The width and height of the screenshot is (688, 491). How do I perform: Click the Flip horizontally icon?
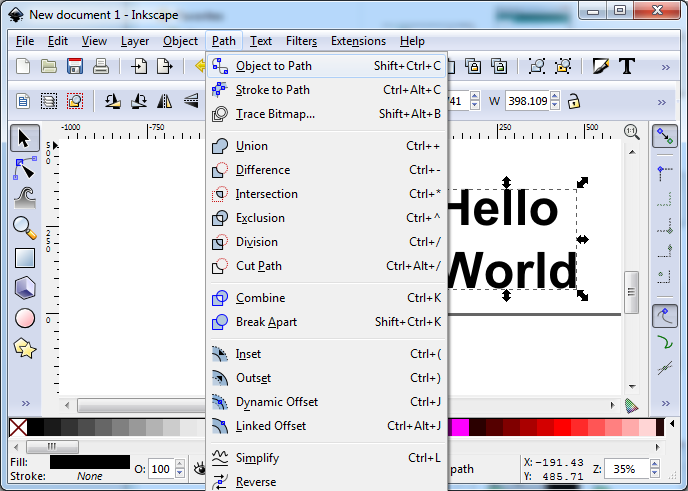(165, 101)
